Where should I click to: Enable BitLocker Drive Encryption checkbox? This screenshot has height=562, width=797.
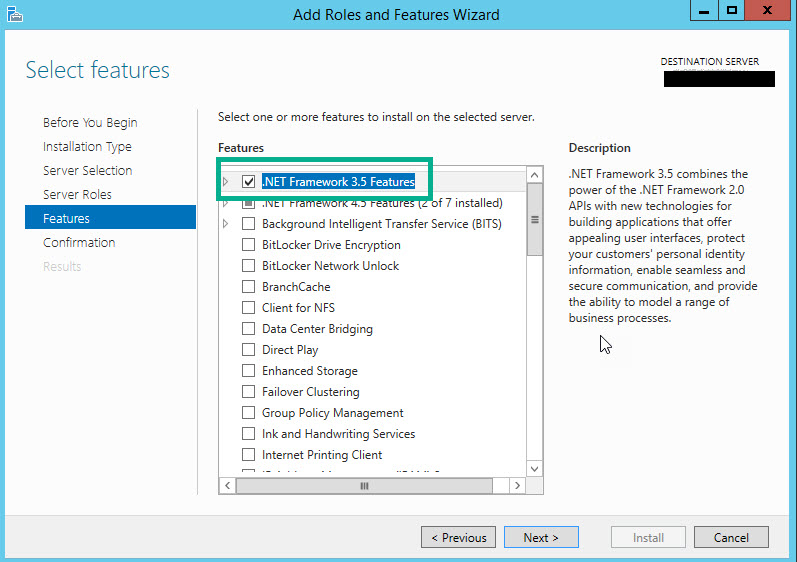pos(248,244)
